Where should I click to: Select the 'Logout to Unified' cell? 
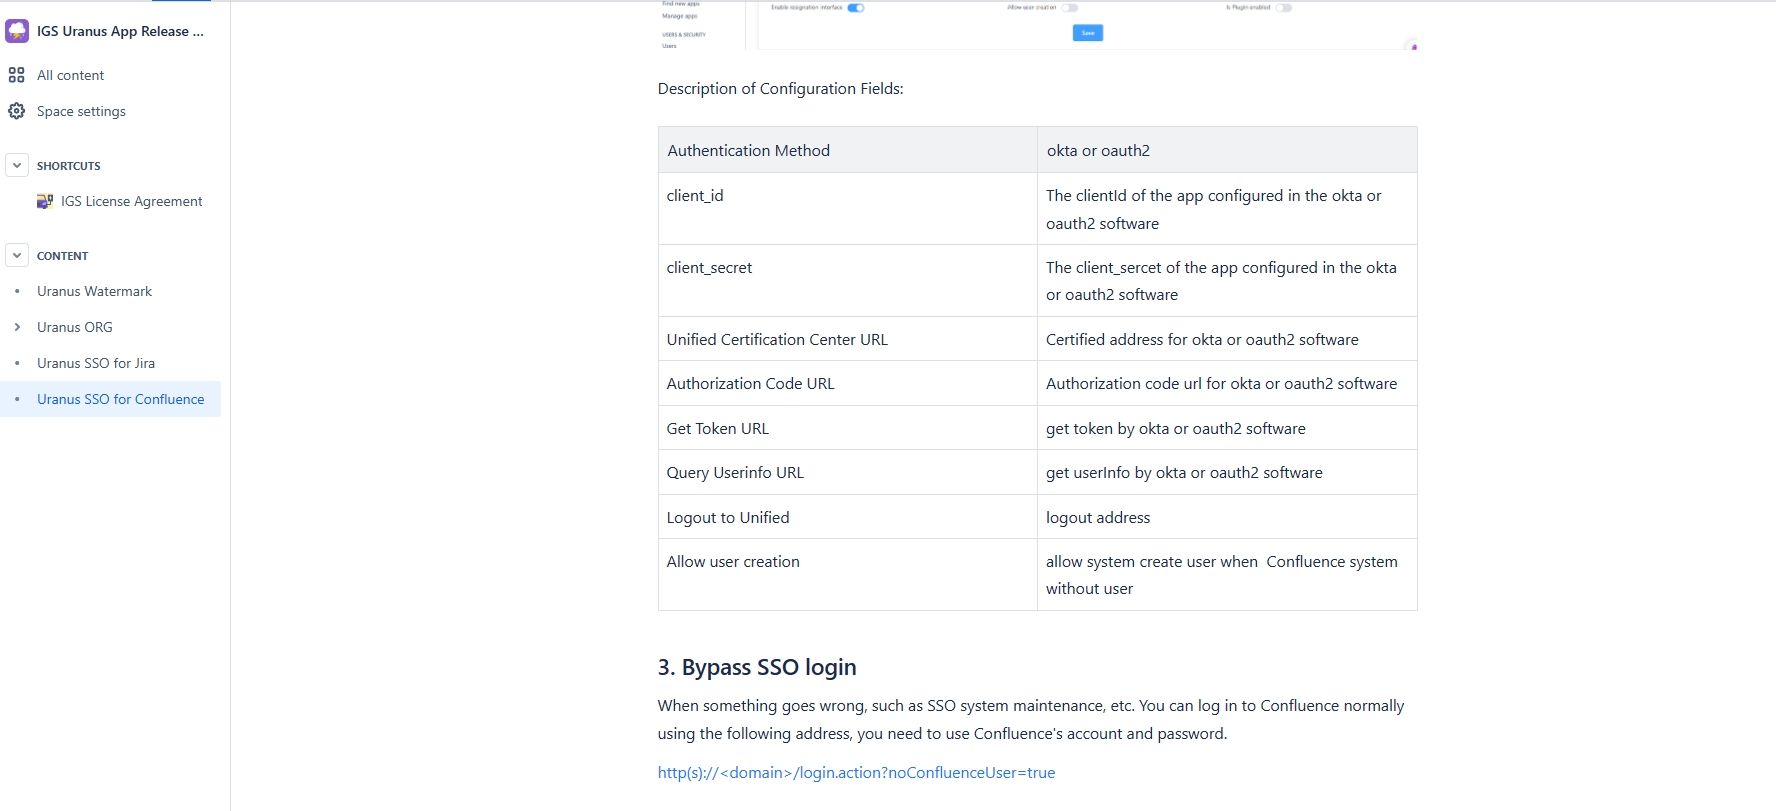point(848,517)
